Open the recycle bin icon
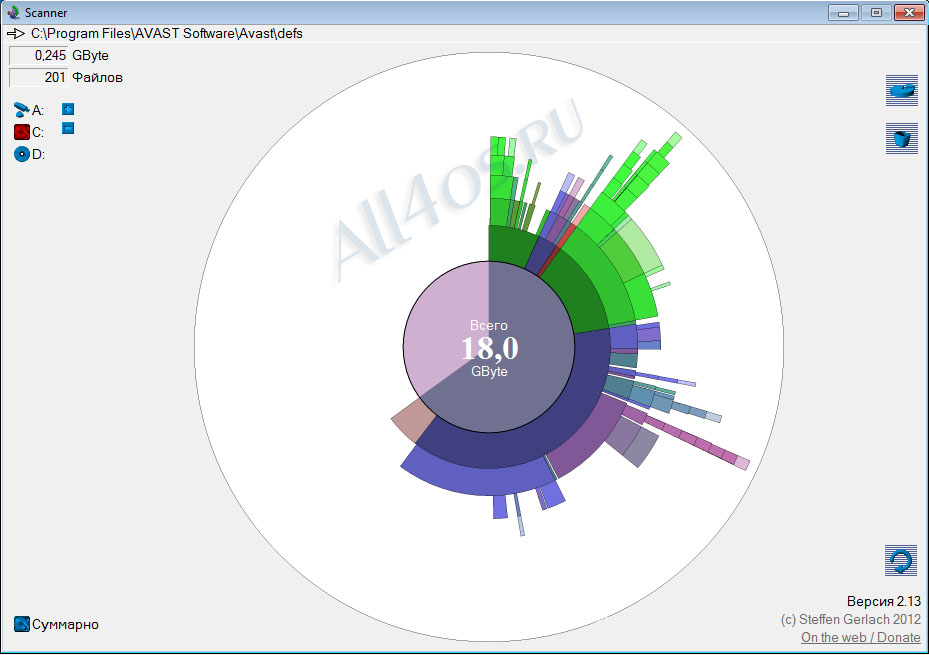The width and height of the screenshot is (929, 655). (x=902, y=139)
